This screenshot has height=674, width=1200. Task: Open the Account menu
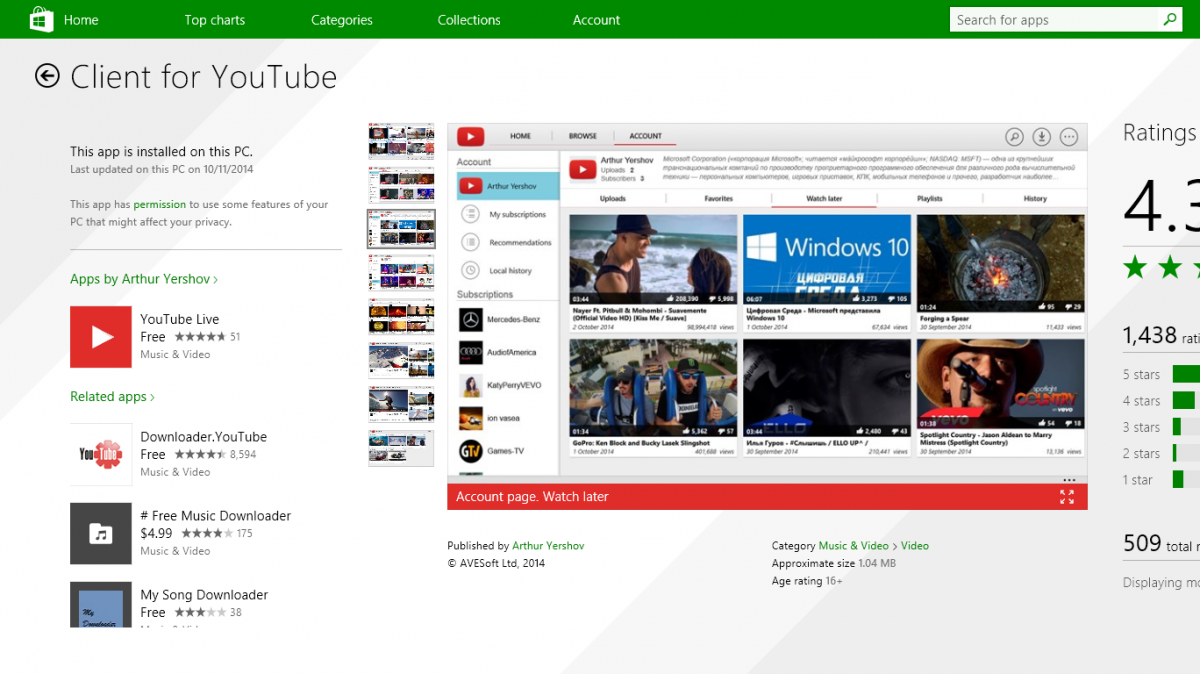tap(596, 20)
